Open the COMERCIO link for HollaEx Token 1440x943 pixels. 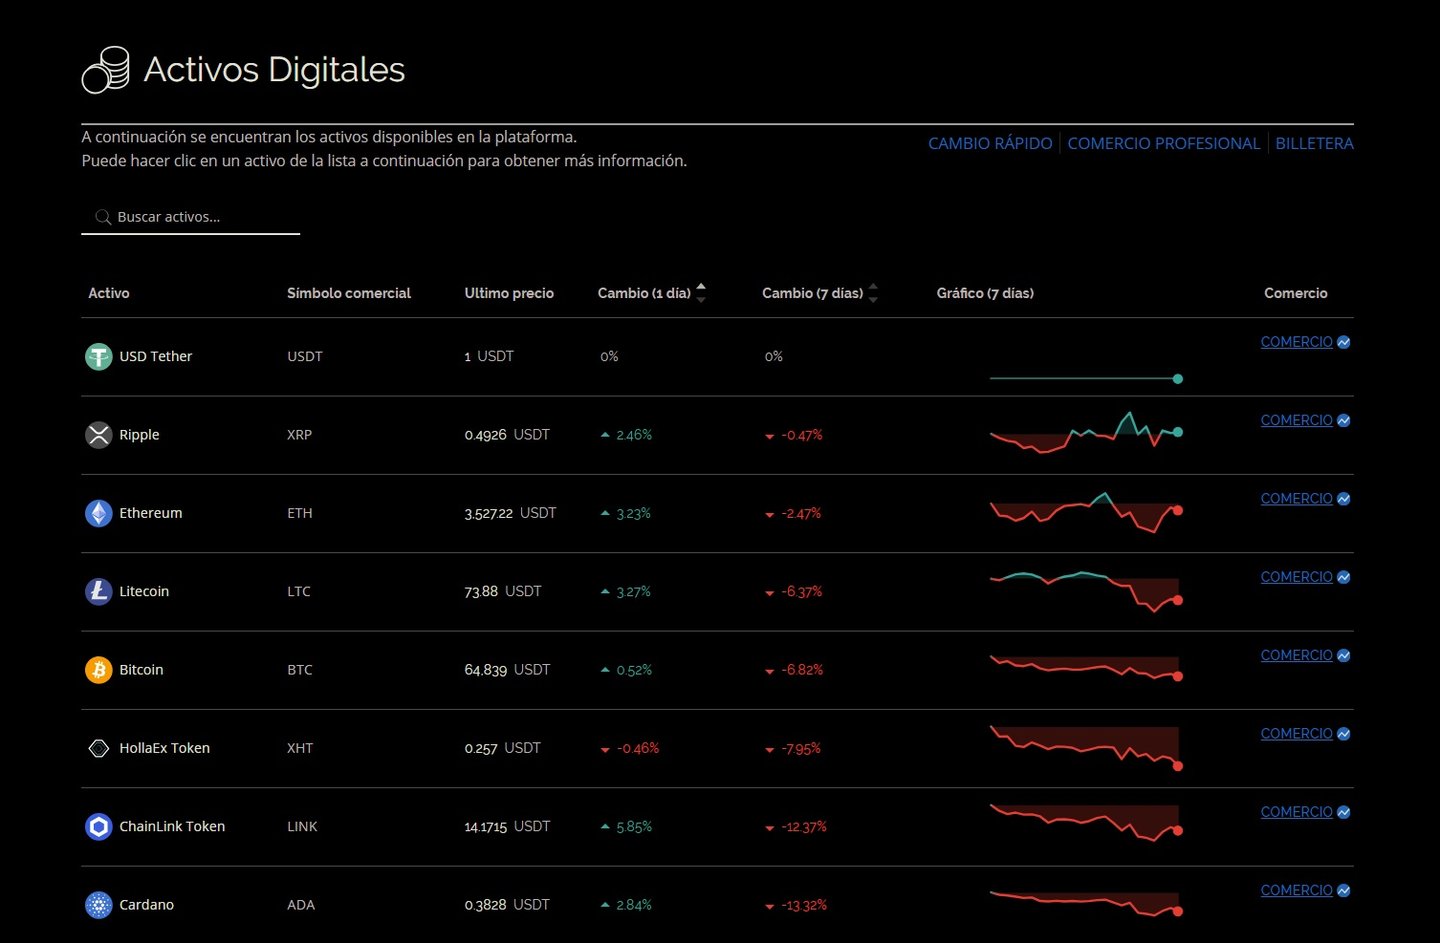point(1296,734)
